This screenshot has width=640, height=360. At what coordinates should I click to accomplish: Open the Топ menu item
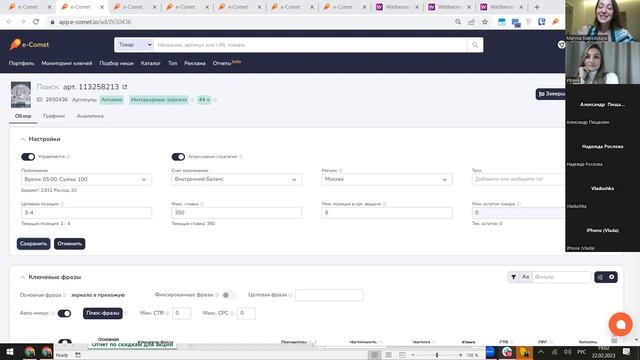173,63
